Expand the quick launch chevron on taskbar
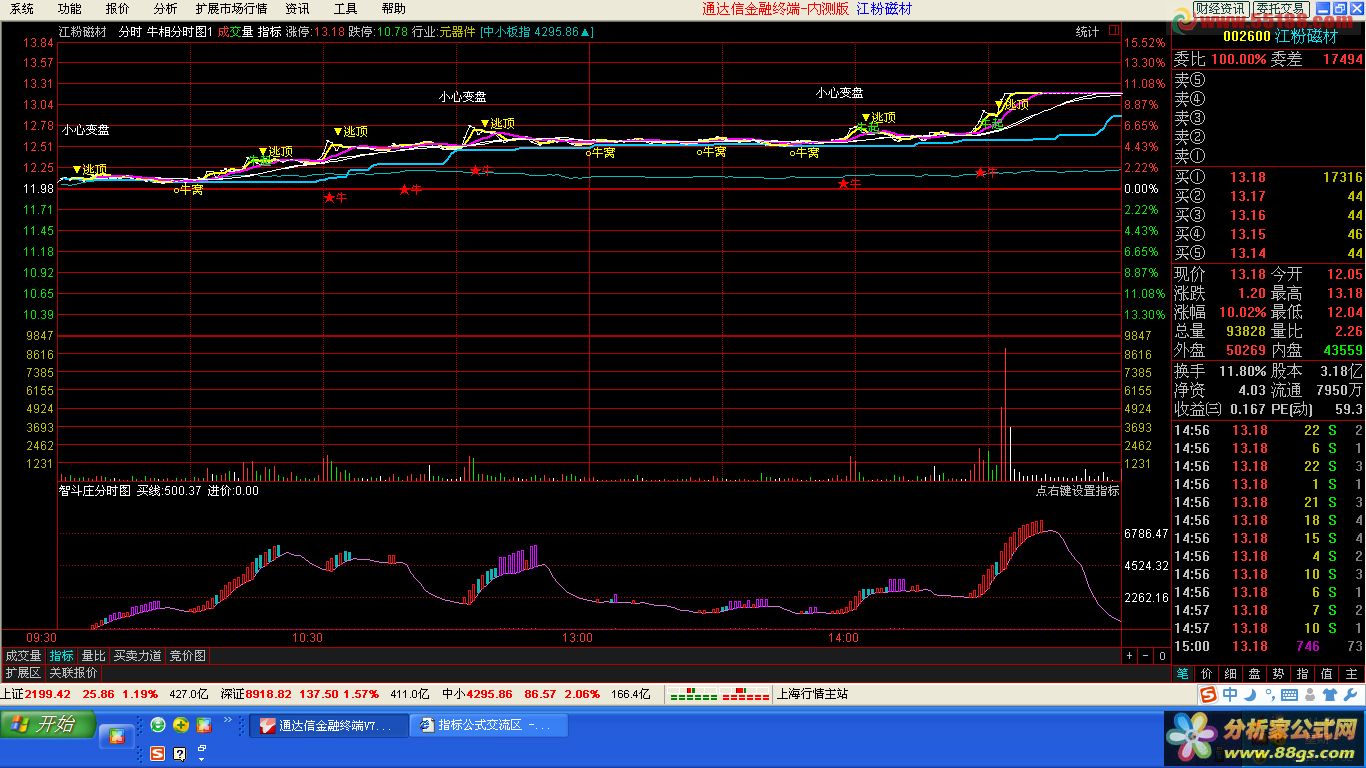 228,720
